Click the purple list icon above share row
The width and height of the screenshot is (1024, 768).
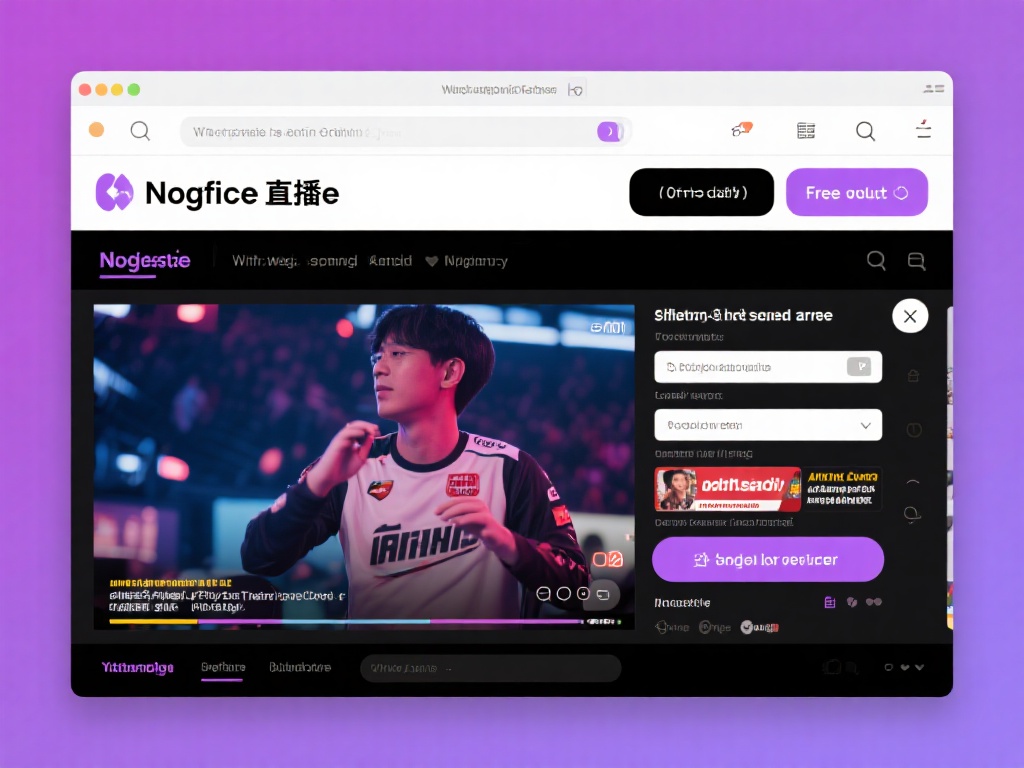[x=829, y=602]
